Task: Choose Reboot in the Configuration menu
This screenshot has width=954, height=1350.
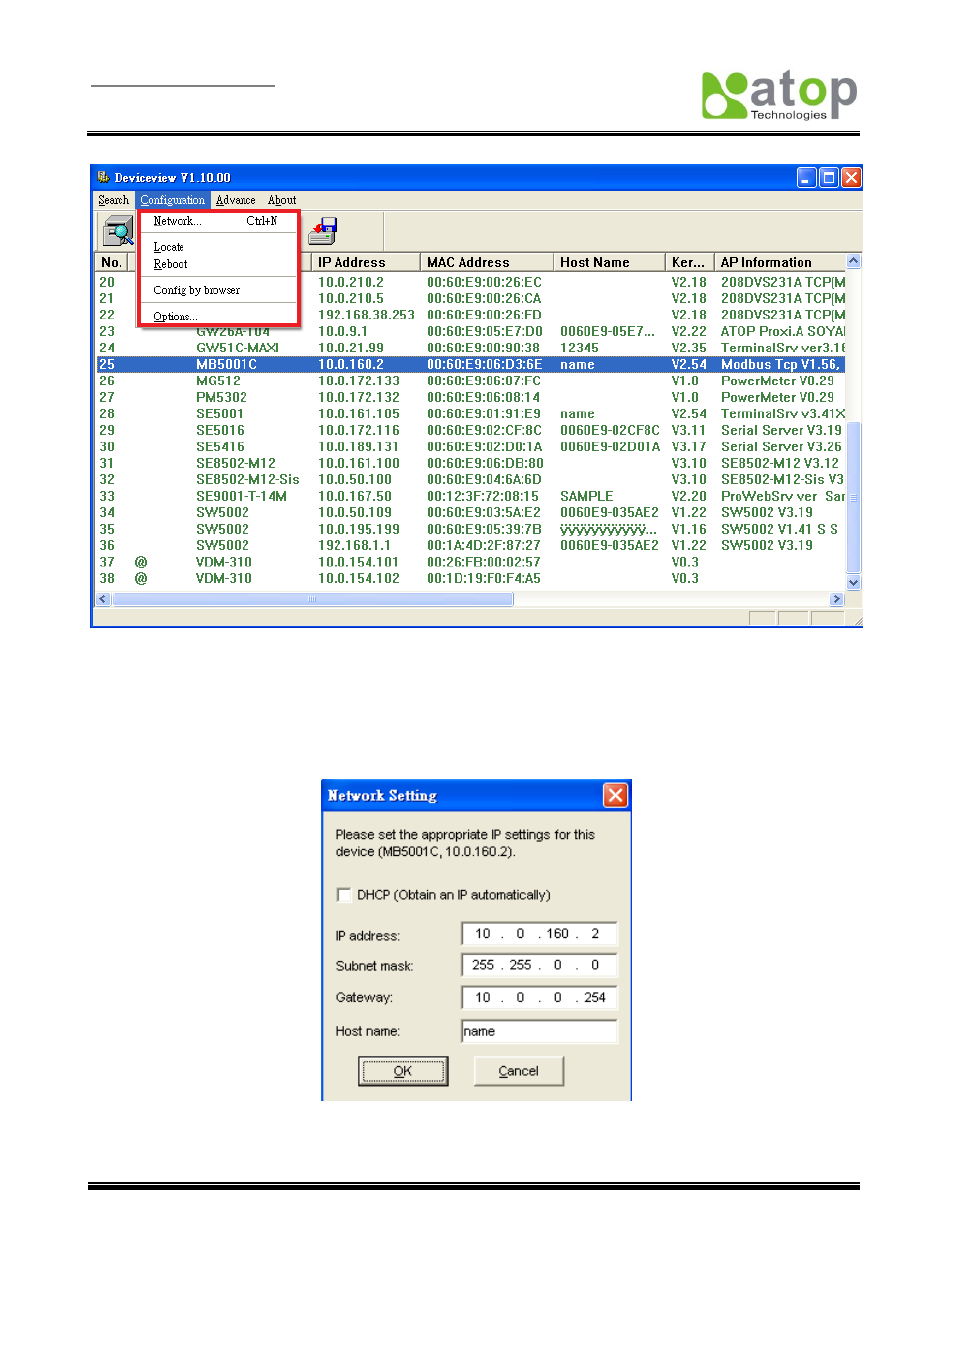Action: pos(216,264)
